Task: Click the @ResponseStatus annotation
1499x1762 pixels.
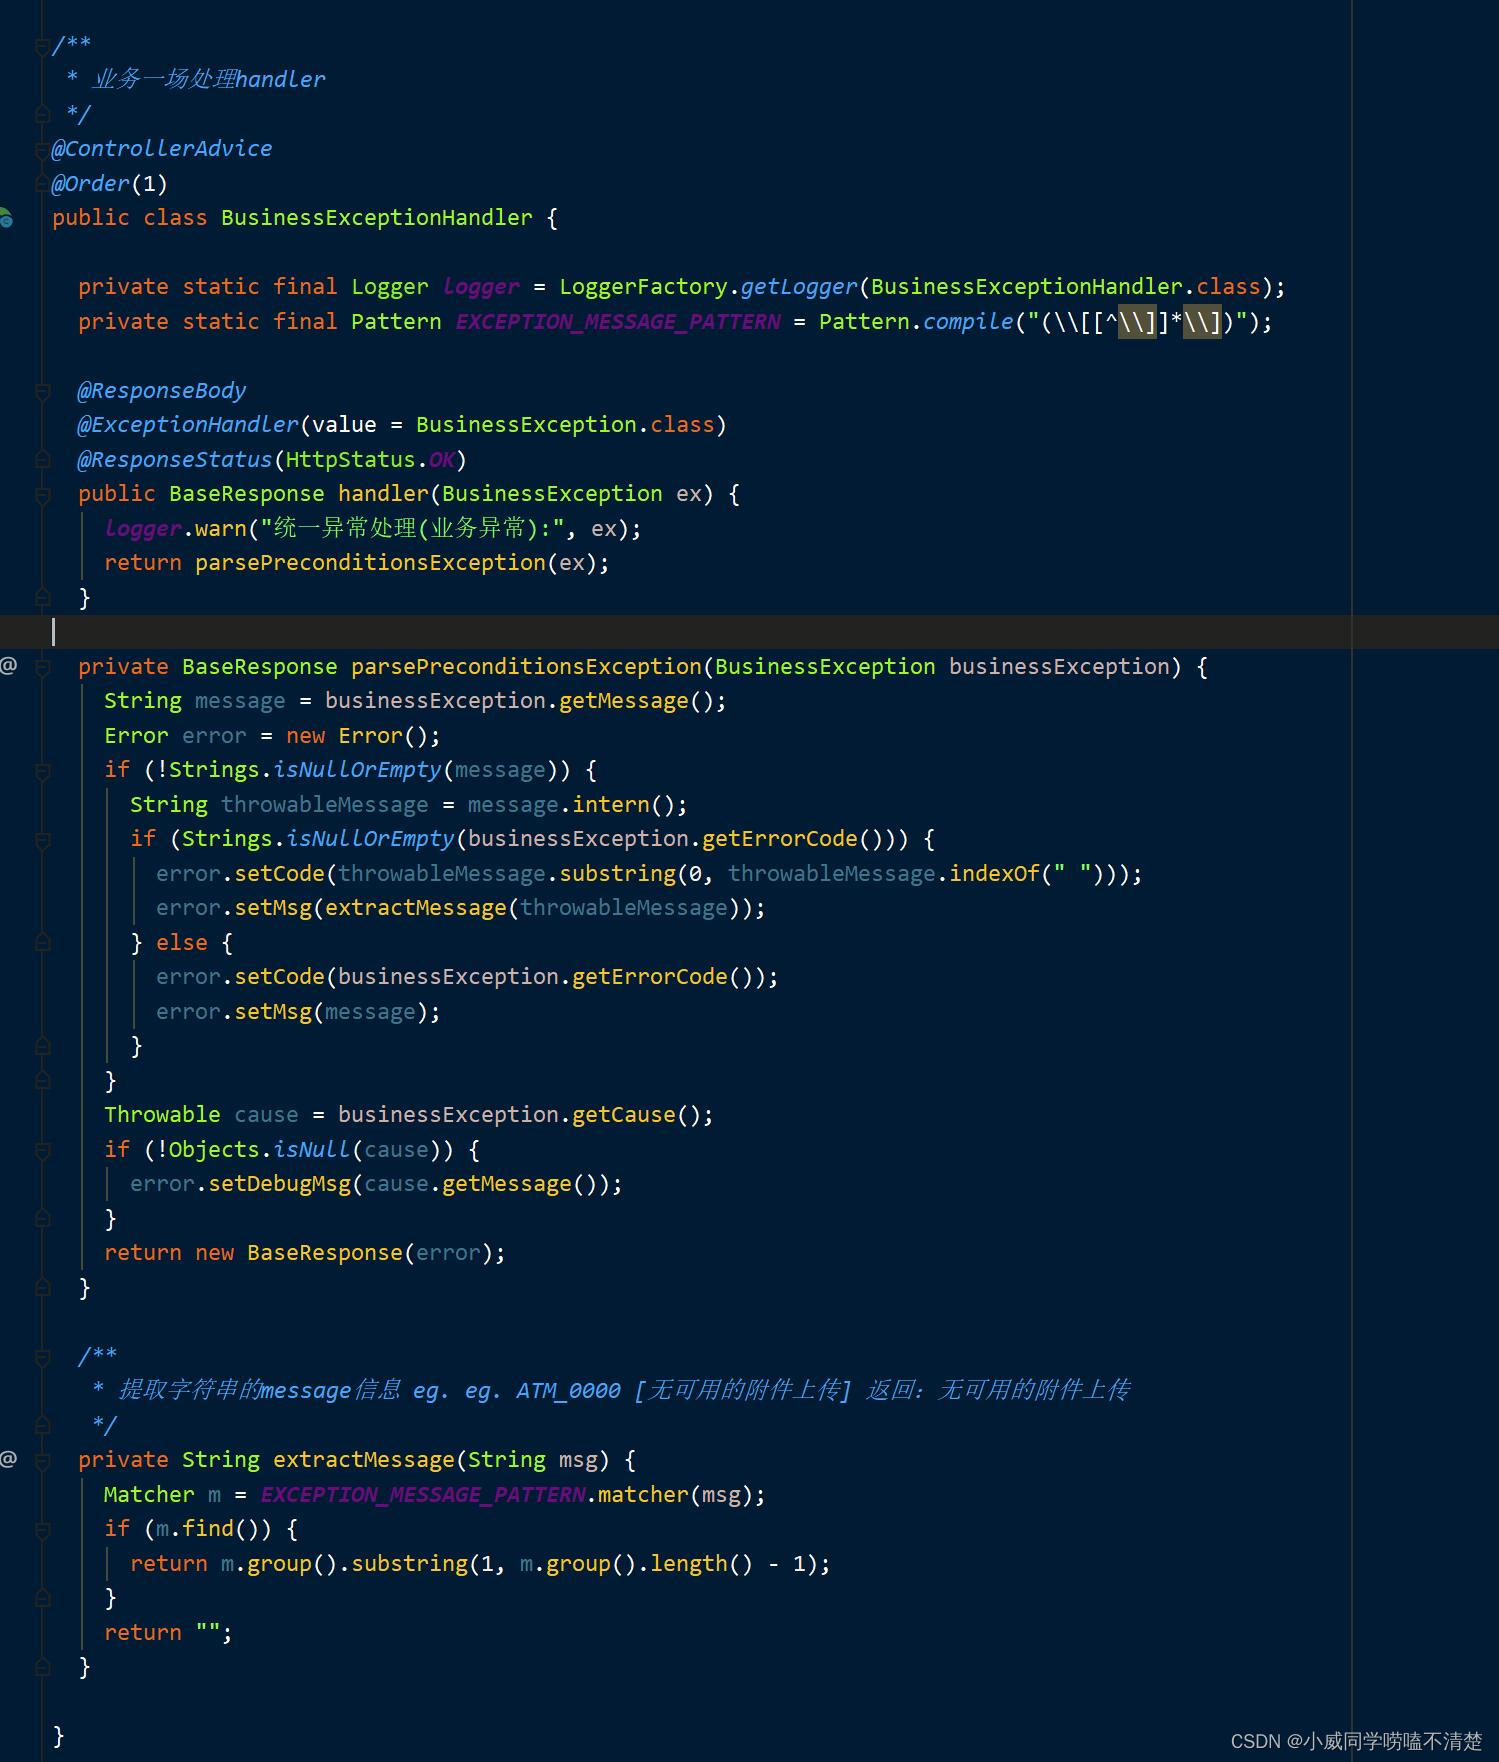Action: click(175, 459)
